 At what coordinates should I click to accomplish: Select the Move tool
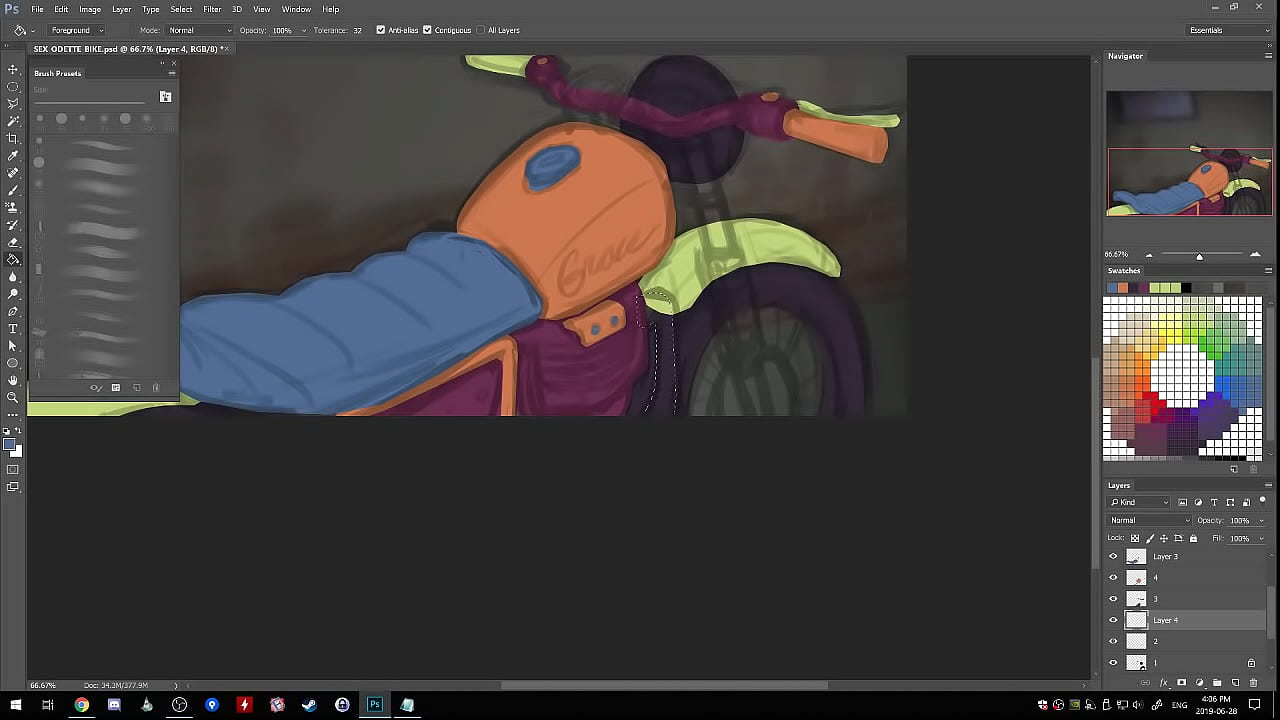coord(13,69)
